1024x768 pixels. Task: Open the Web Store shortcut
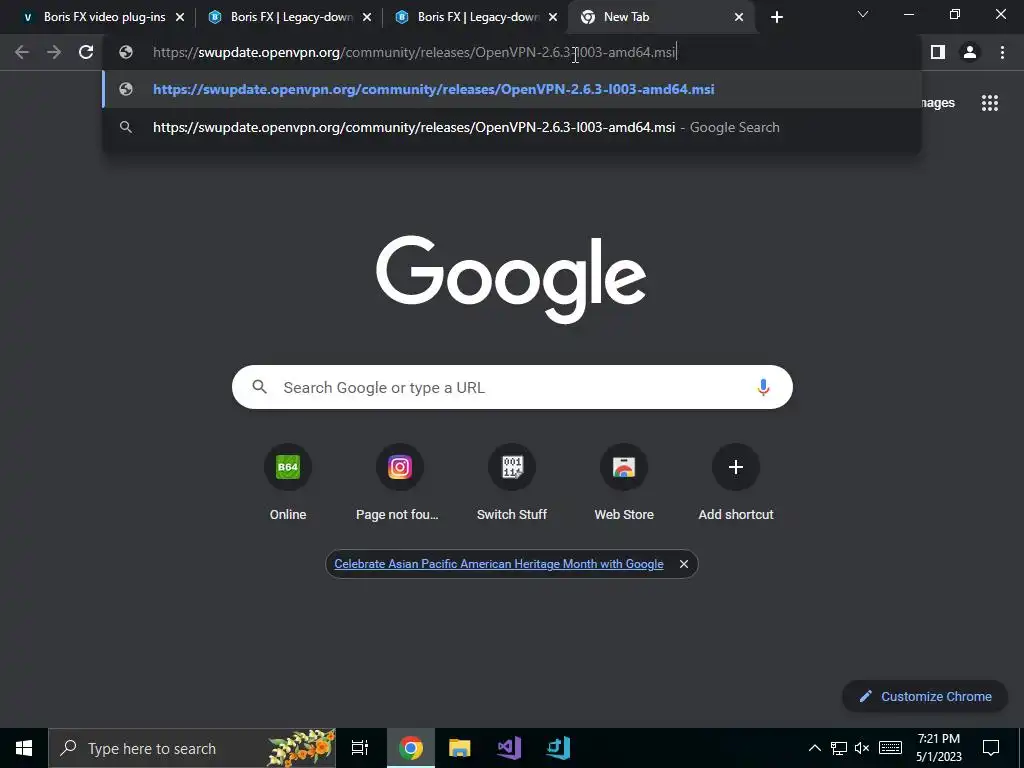(x=624, y=482)
